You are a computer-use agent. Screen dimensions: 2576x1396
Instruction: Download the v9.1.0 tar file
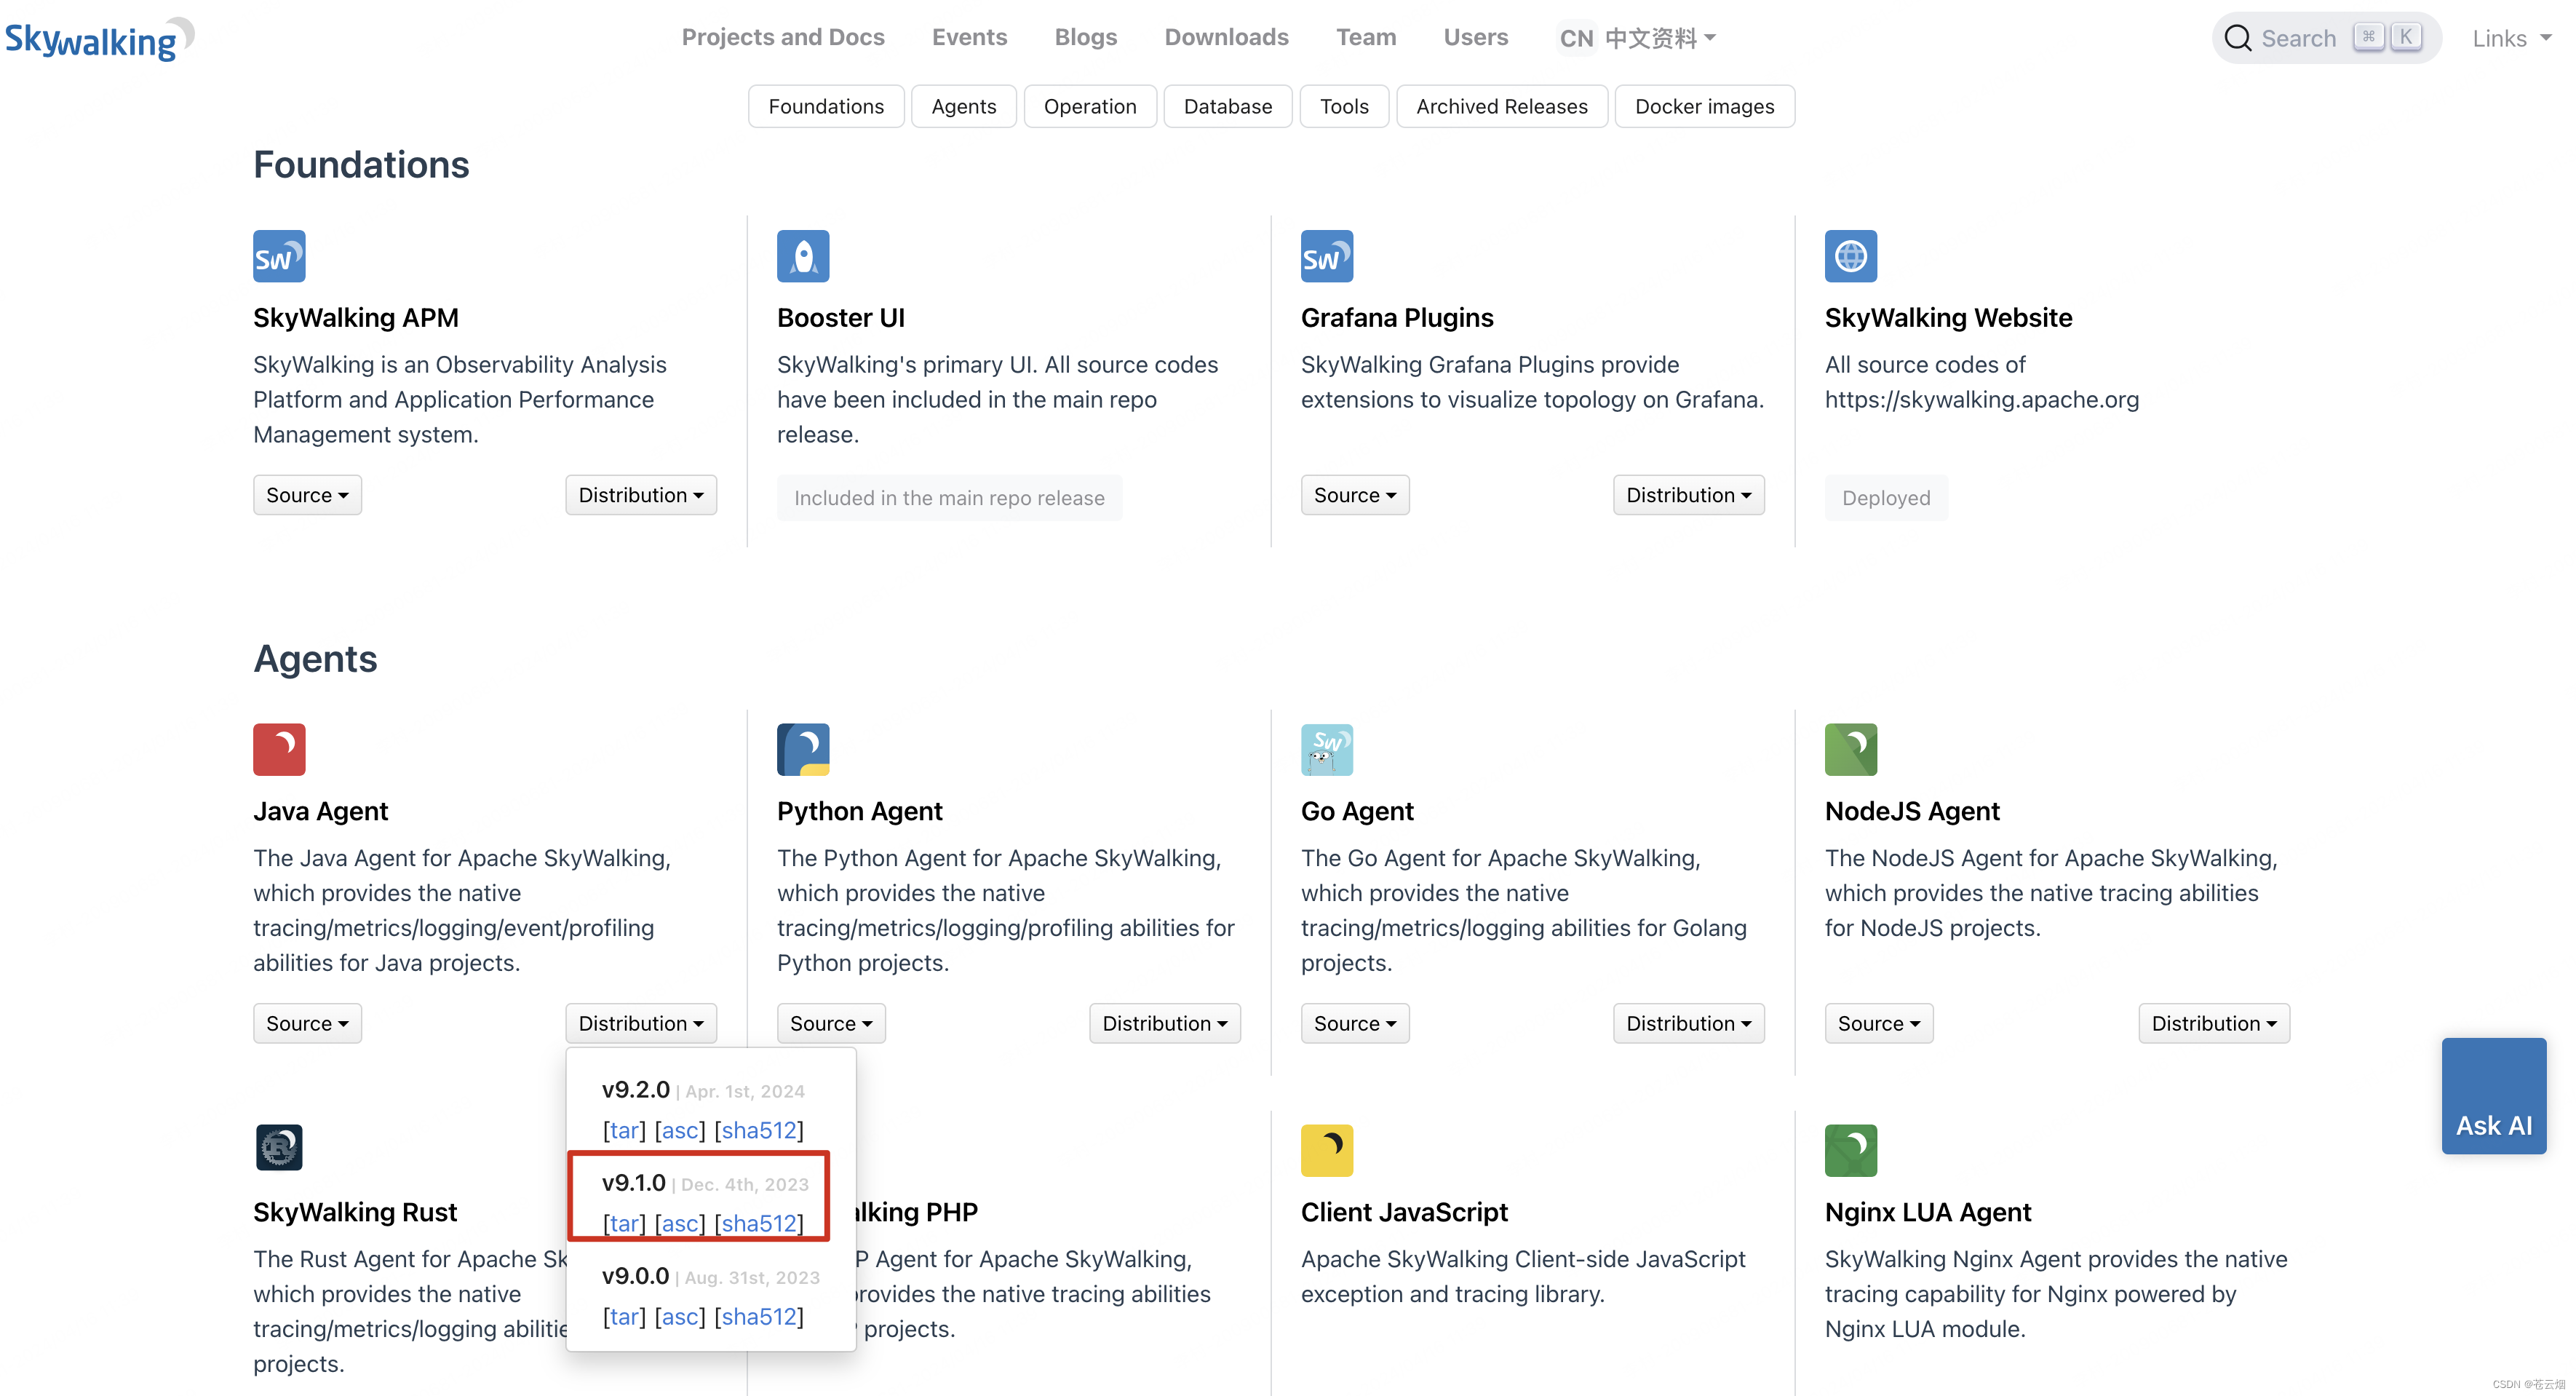624,1223
